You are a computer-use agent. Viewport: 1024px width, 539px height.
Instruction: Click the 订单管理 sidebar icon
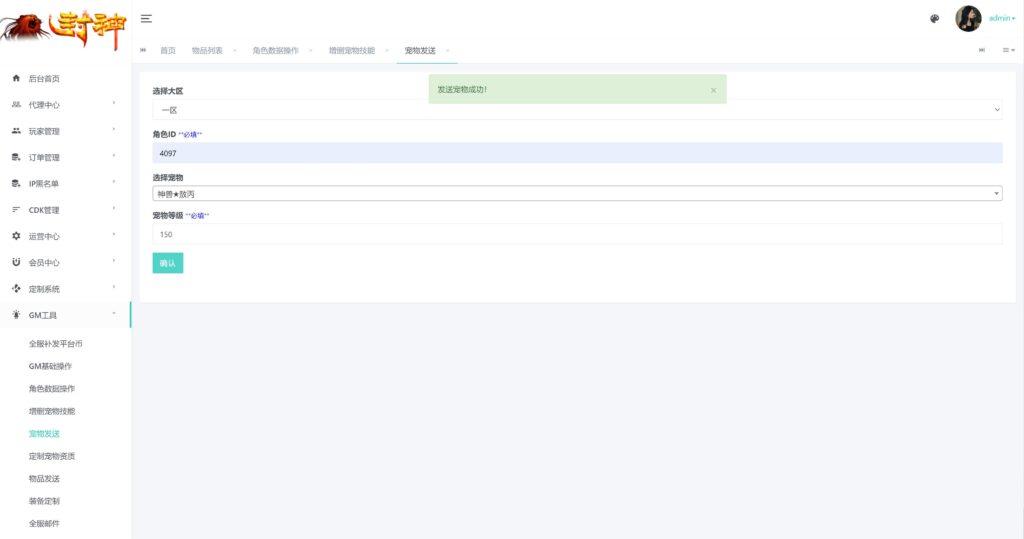point(16,157)
